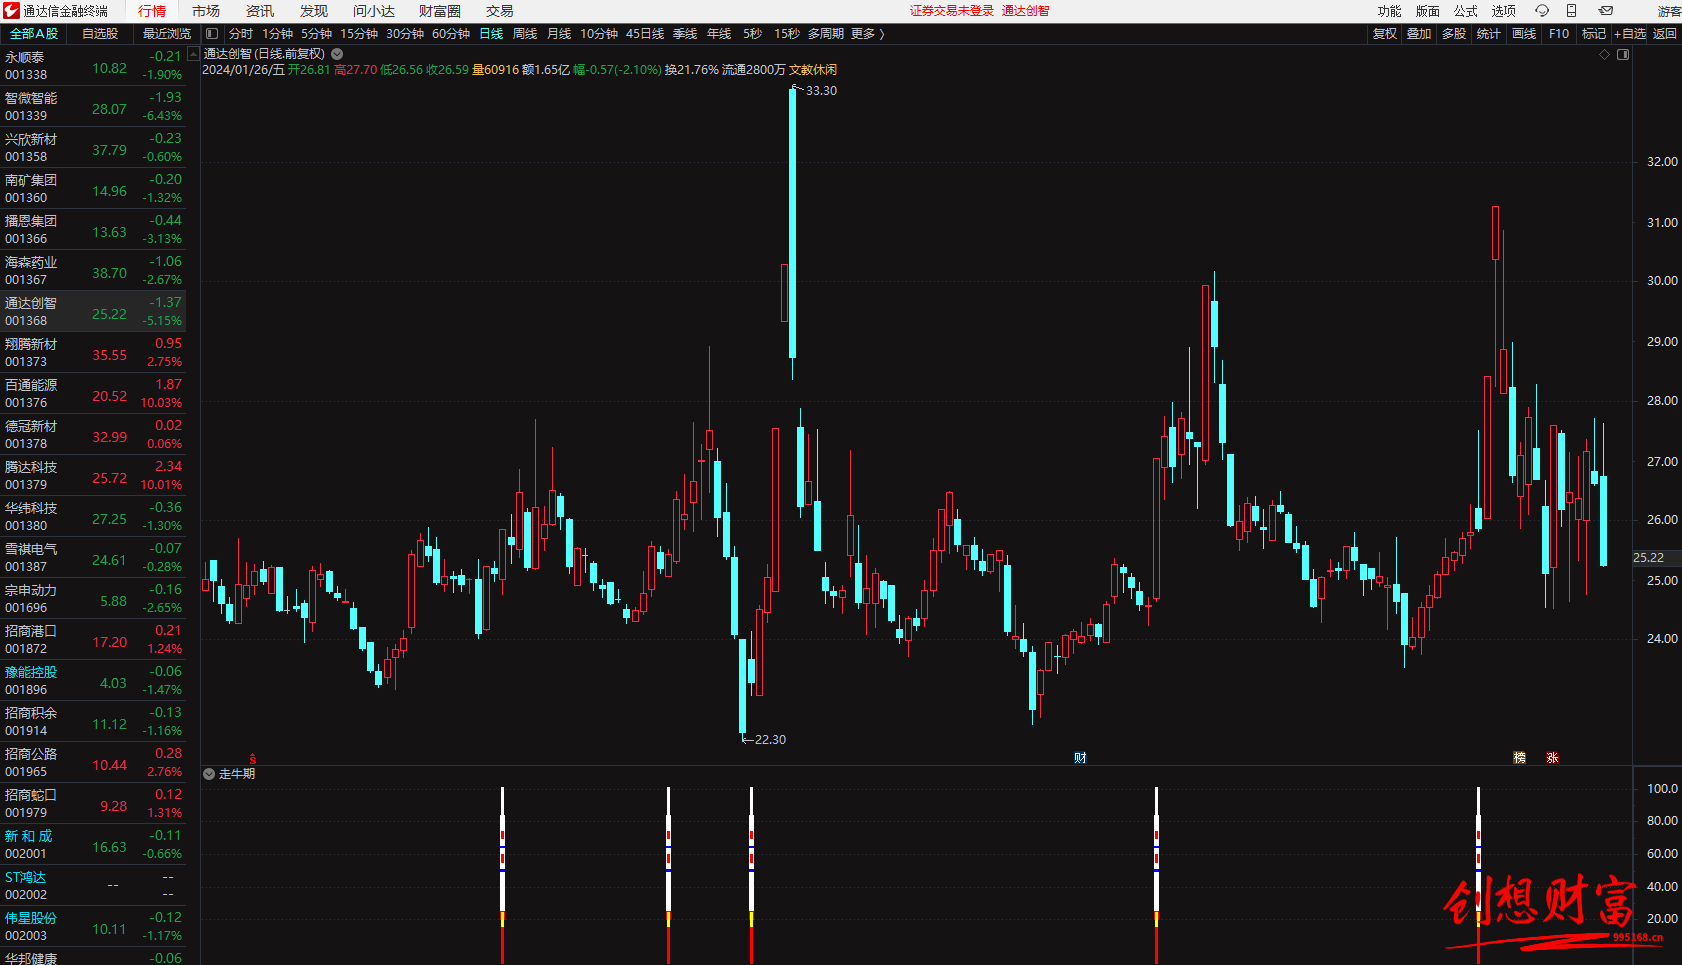The image size is (1682, 965).
Task: Click the diamond icon above the chart
Action: coord(1604,55)
